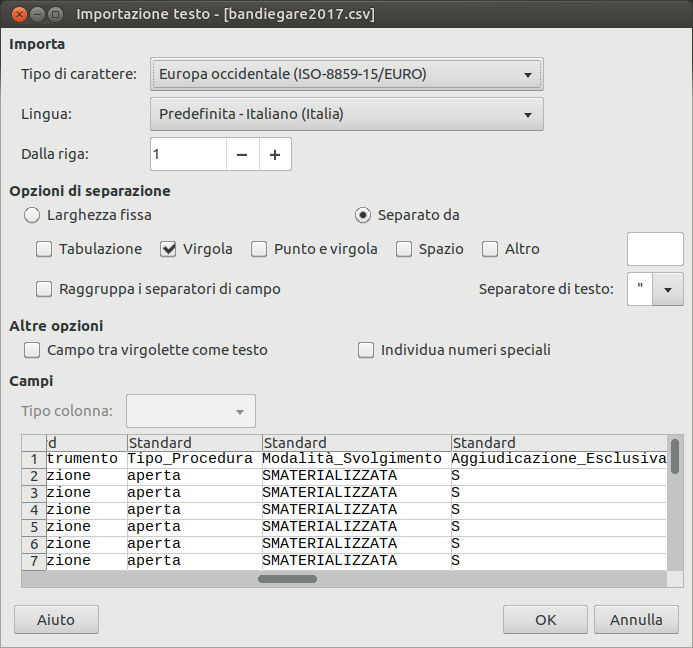Increase Dalla riga with plus button
693x648 pixels.
tap(275, 154)
